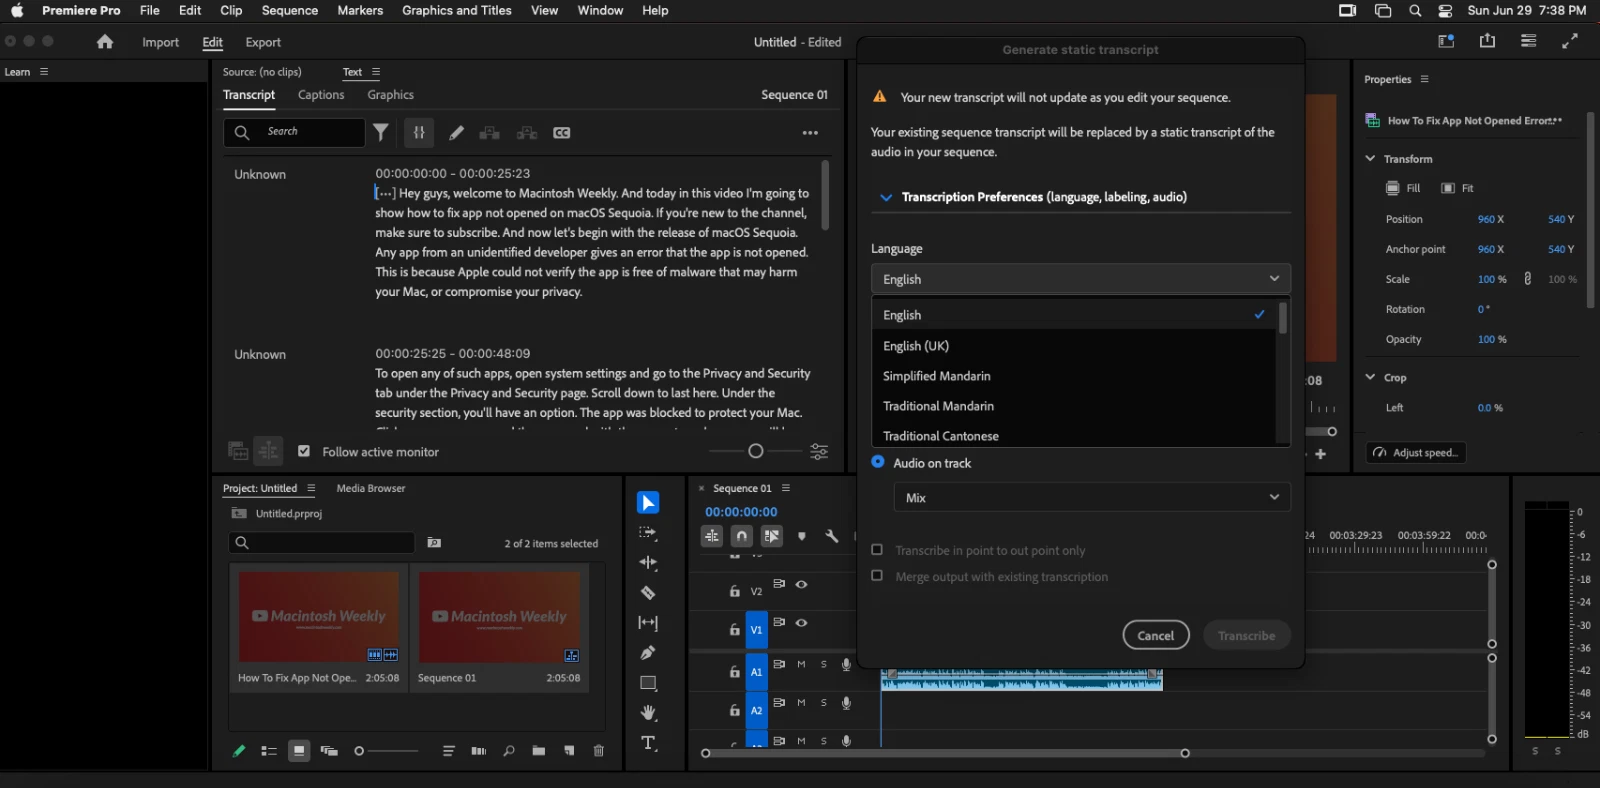The image size is (1600, 788).
Task: Click the Sort Icons button in Project panel
Action: pyautogui.click(x=449, y=751)
